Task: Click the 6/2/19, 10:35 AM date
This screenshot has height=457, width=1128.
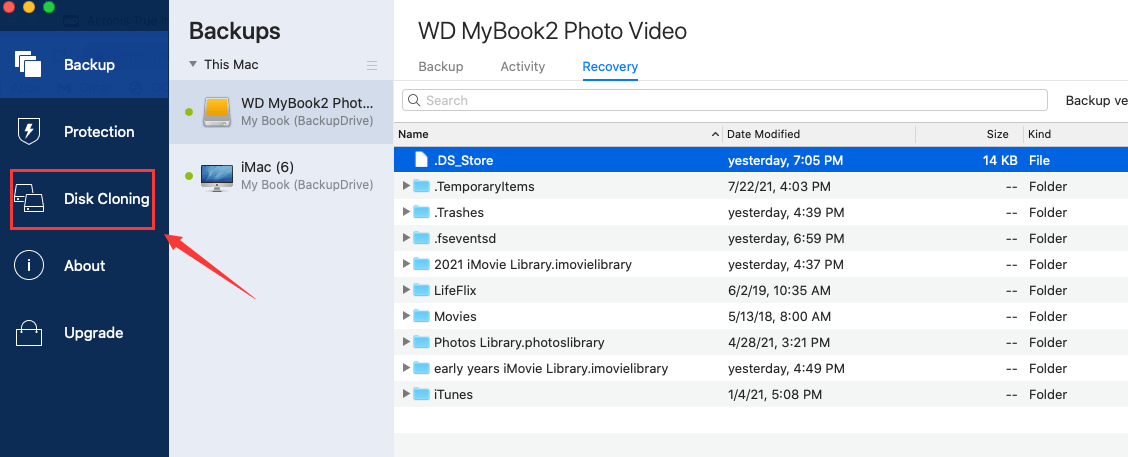Action: click(779, 291)
